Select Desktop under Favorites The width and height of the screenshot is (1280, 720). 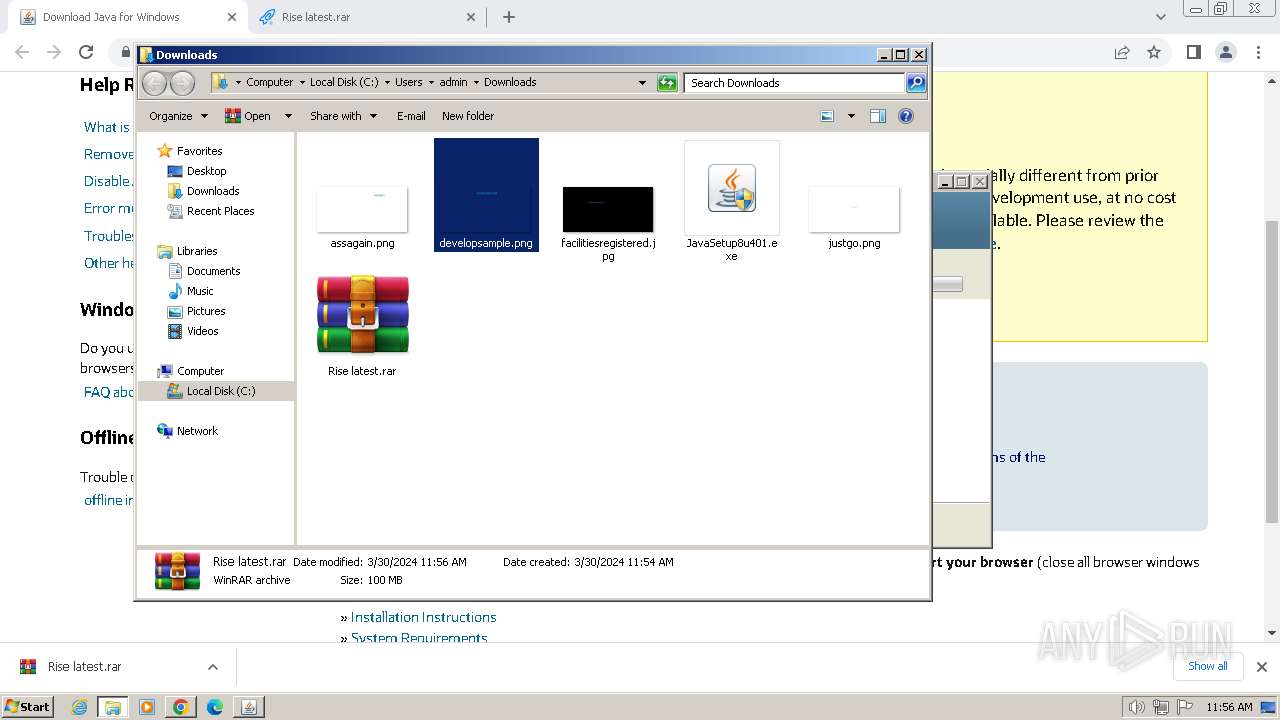[206, 171]
